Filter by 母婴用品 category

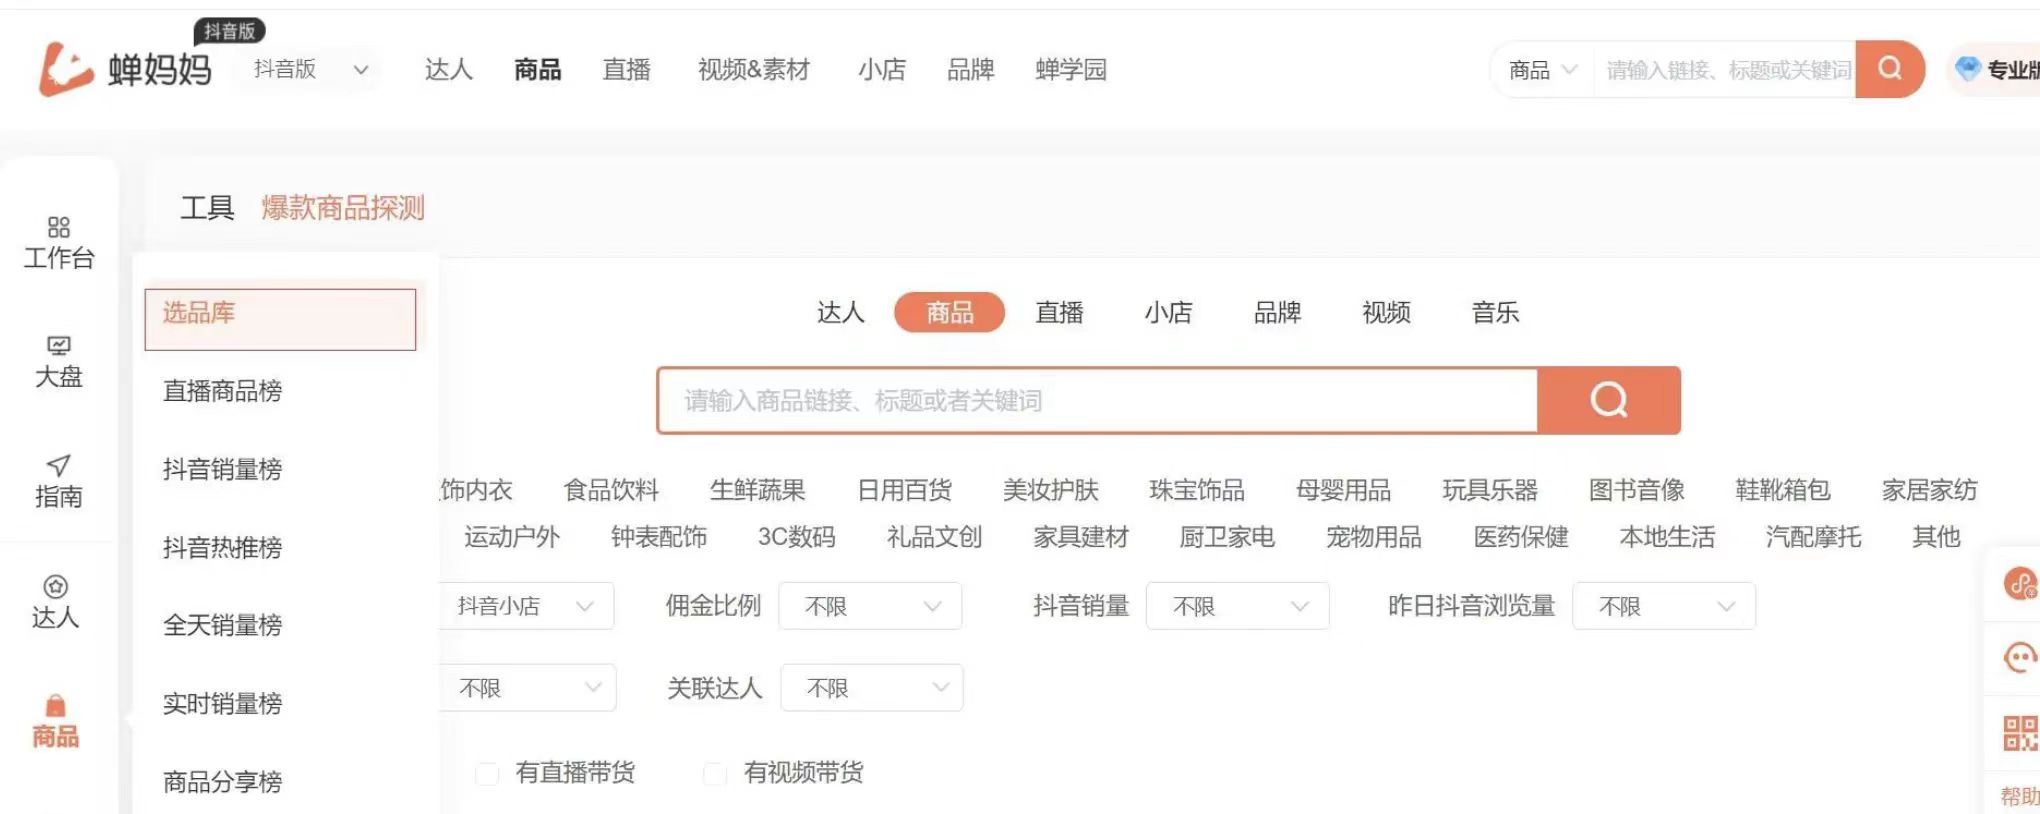[1343, 490]
